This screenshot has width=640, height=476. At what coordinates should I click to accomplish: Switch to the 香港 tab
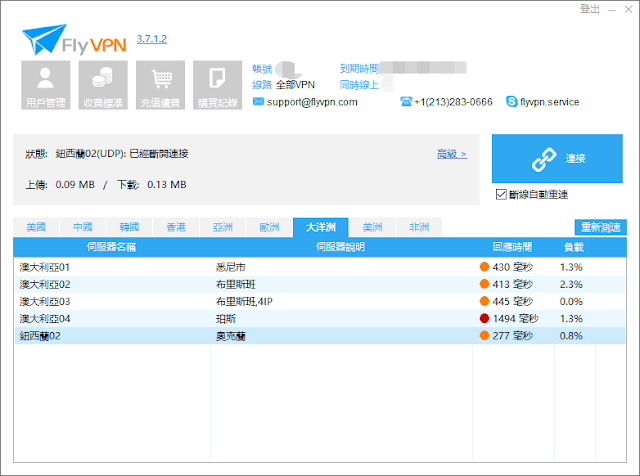(x=176, y=227)
